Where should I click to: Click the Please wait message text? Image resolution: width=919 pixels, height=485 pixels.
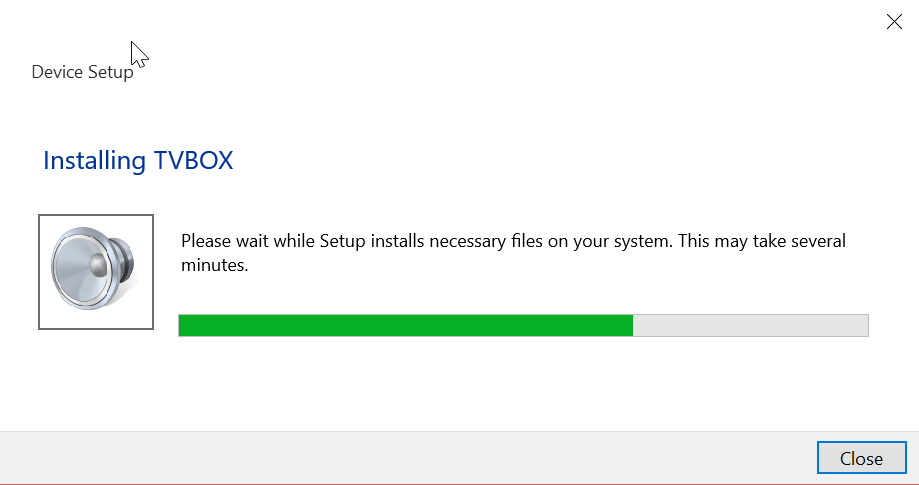pyautogui.click(x=513, y=252)
